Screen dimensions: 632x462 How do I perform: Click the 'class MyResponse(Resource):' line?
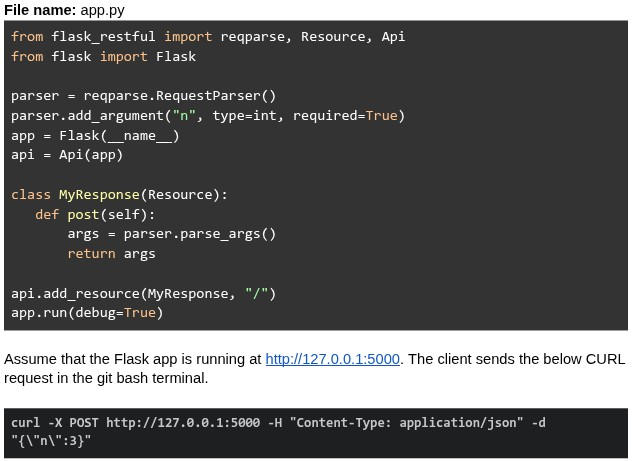tap(119, 195)
